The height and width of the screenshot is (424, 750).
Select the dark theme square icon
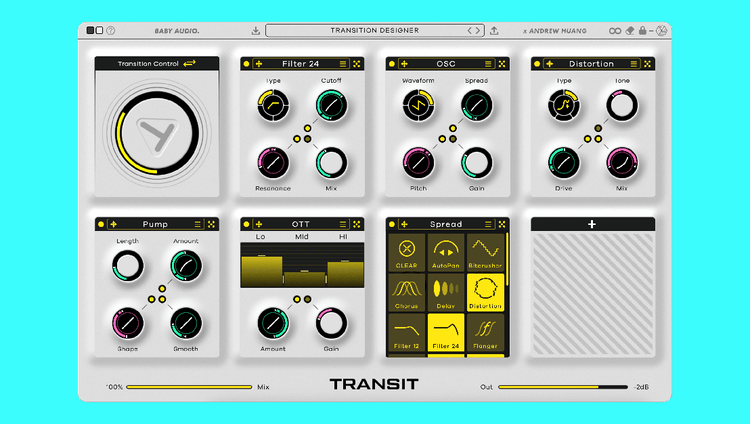90,30
